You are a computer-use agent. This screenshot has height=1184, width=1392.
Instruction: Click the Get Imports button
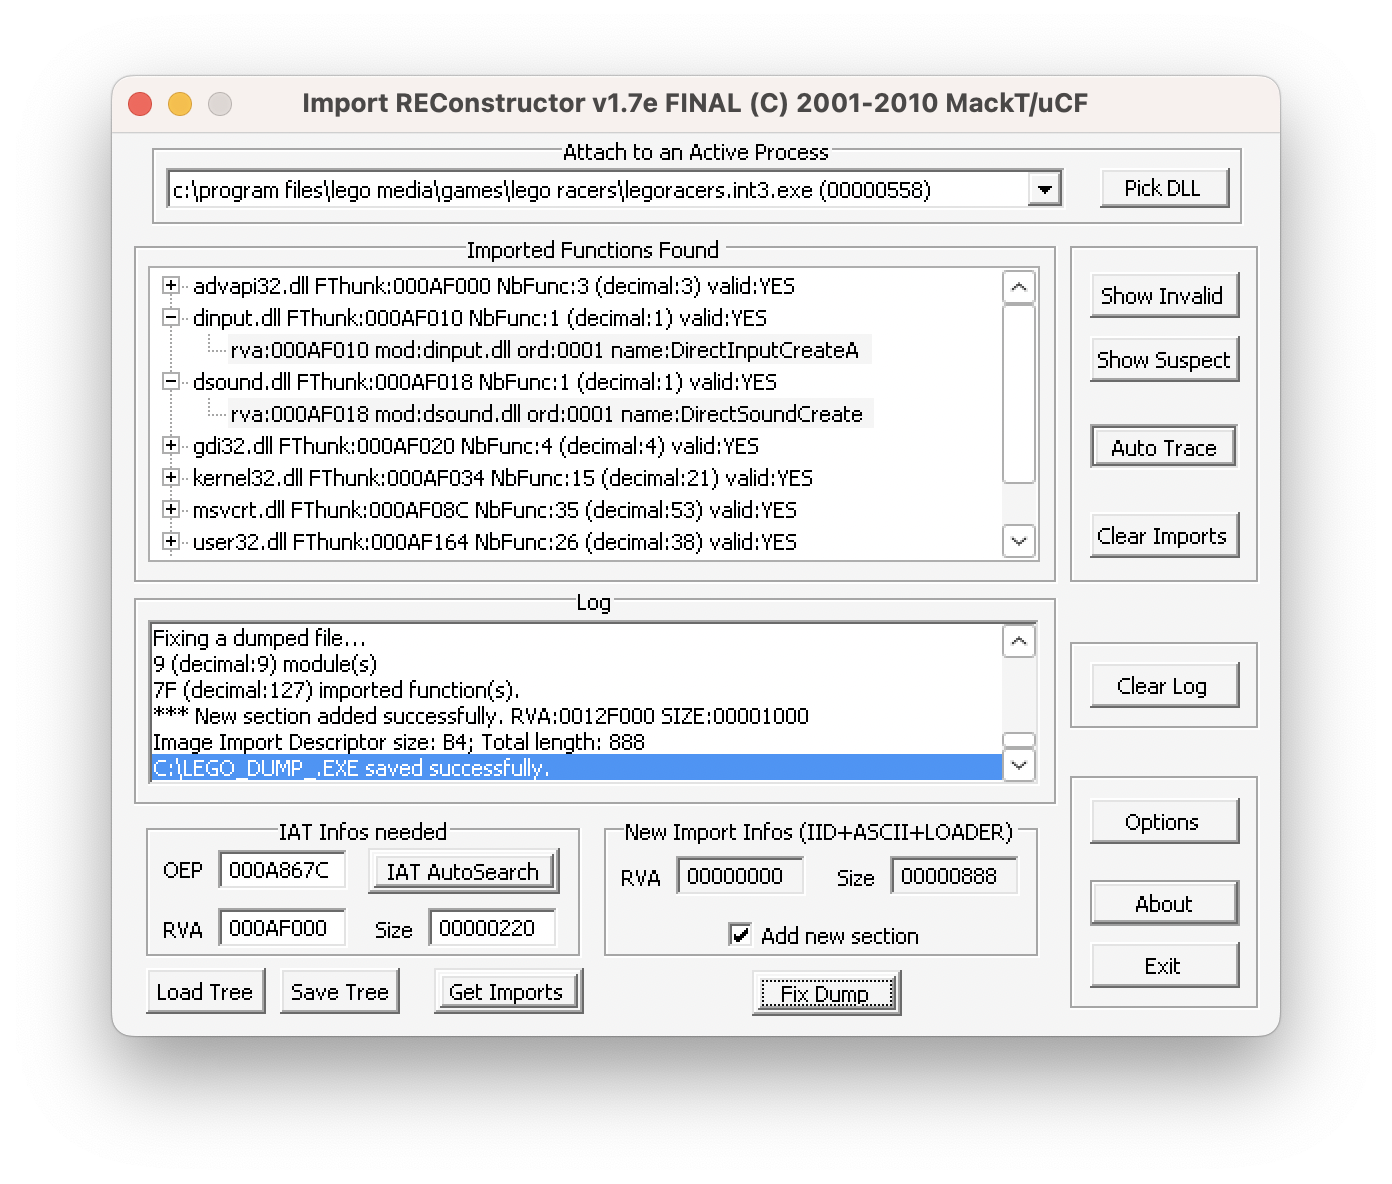point(508,992)
